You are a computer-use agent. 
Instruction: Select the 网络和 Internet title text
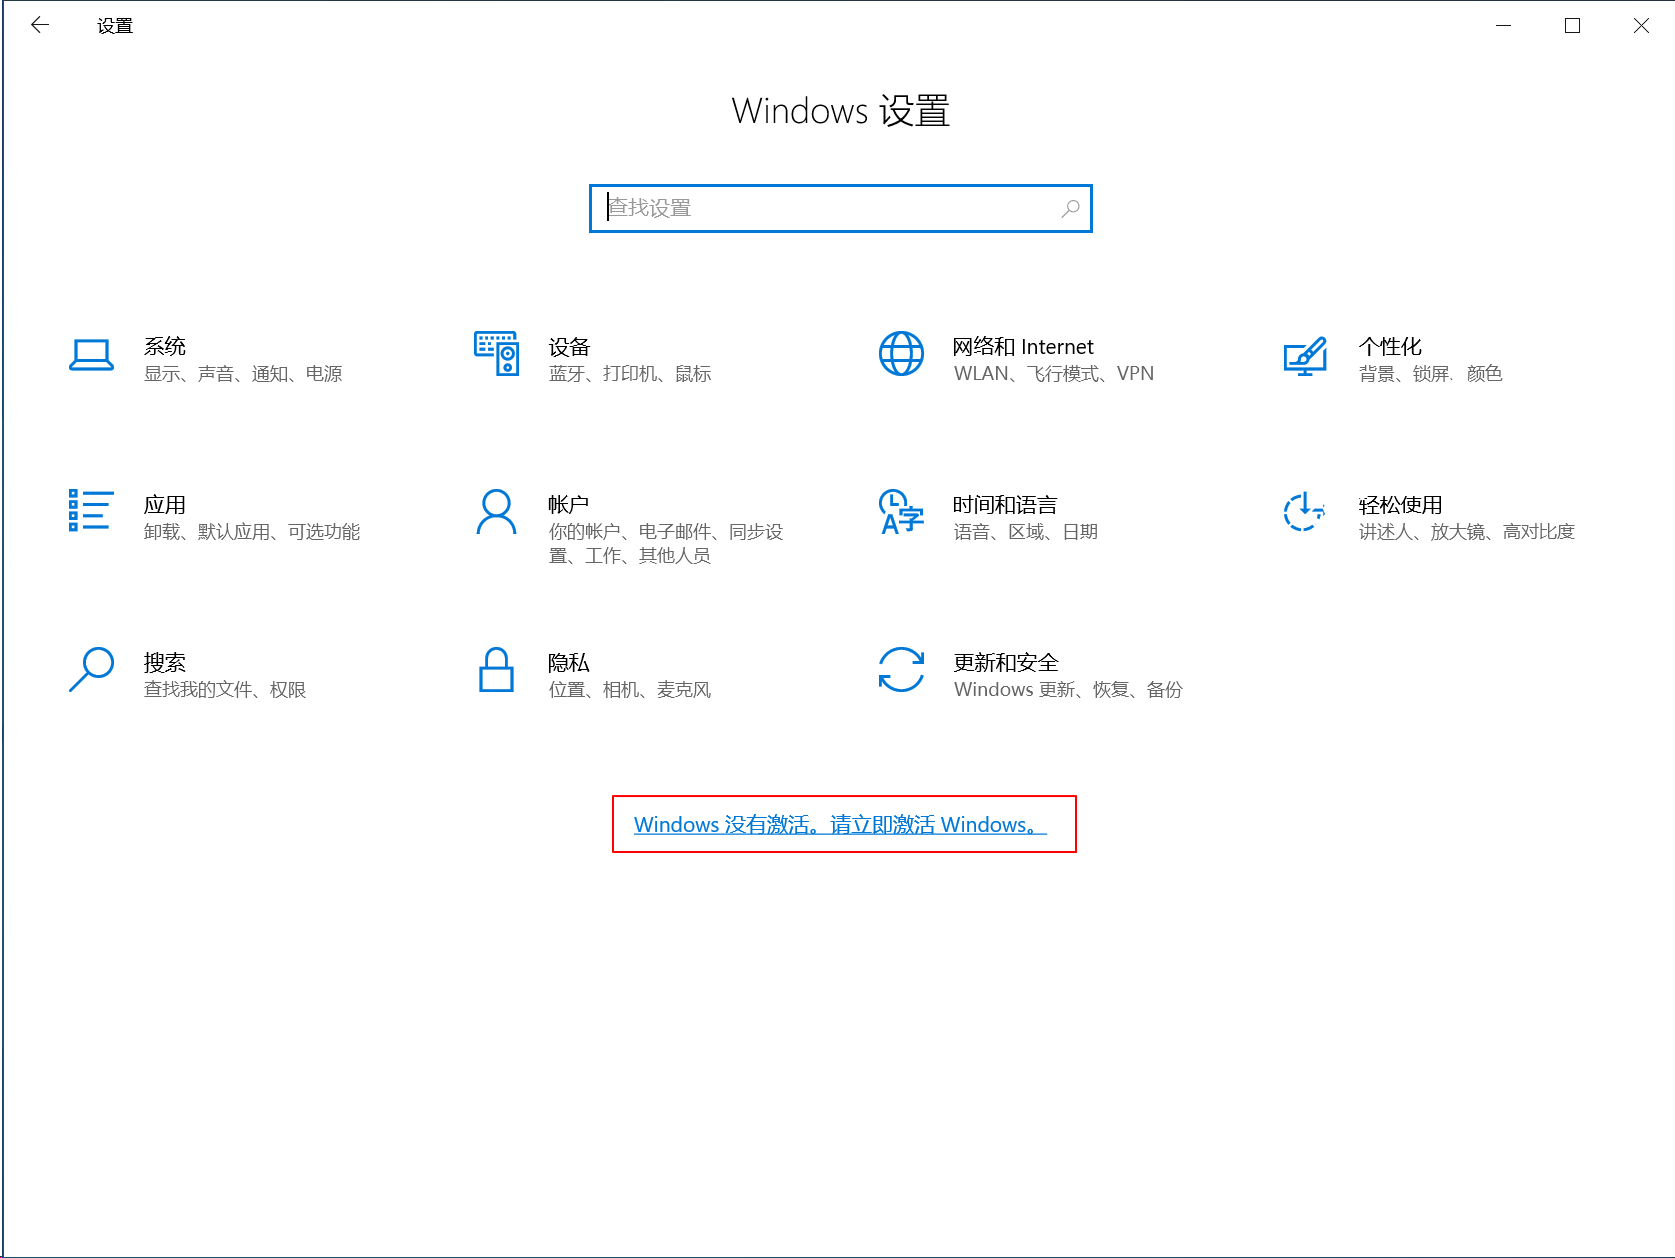tap(1022, 347)
